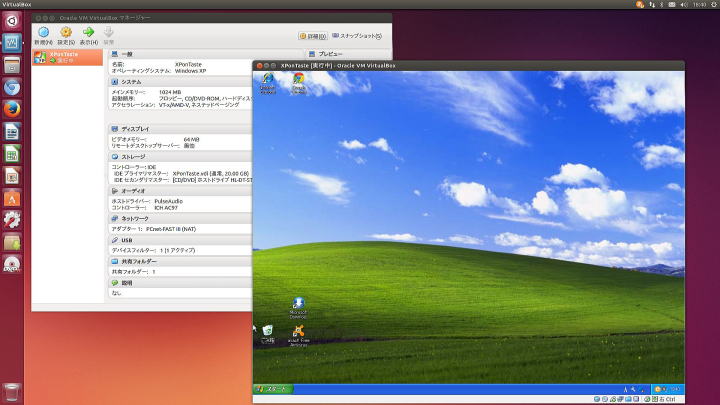Click the New (新規) VM toolbar icon
Image resolution: width=720 pixels, height=405 pixels.
point(44,32)
